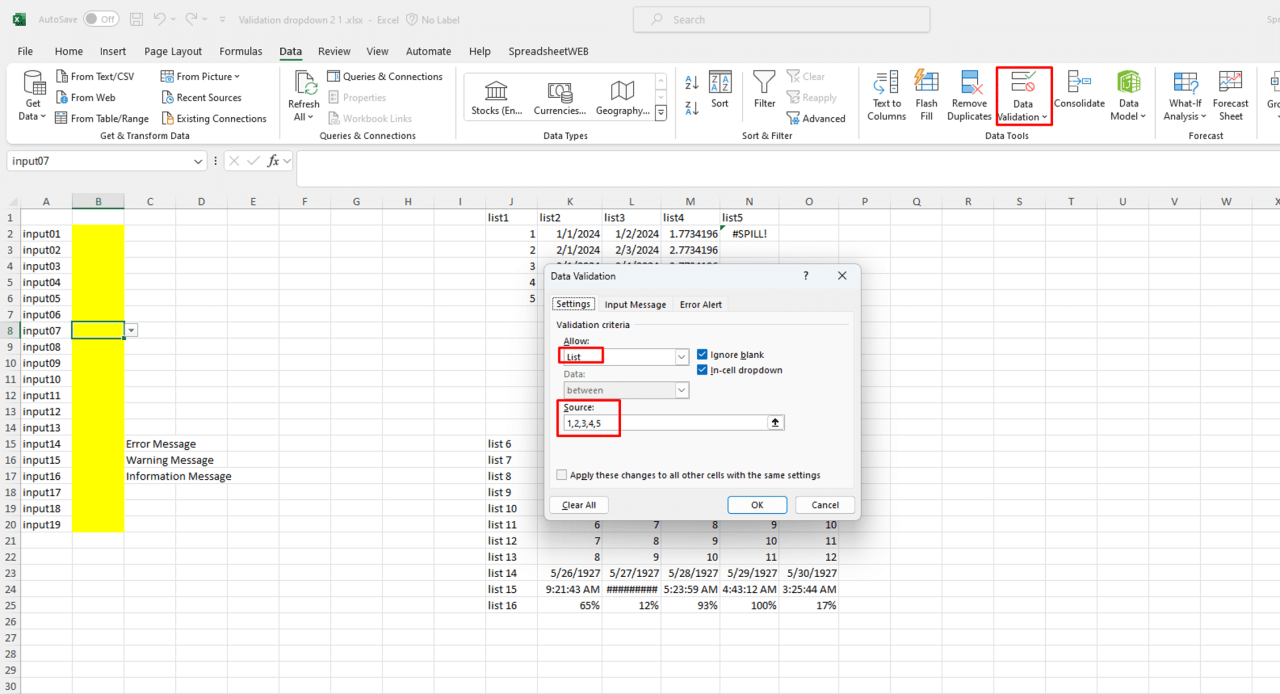Switch to the Error Alert tab
The image size is (1280, 694).
pyautogui.click(x=701, y=304)
